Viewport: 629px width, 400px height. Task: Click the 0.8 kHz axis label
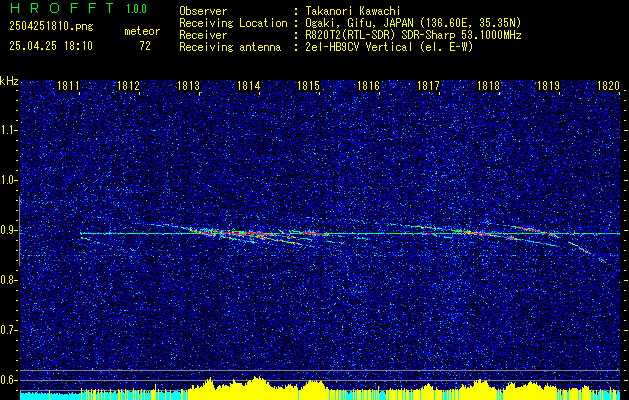[x=9, y=280]
